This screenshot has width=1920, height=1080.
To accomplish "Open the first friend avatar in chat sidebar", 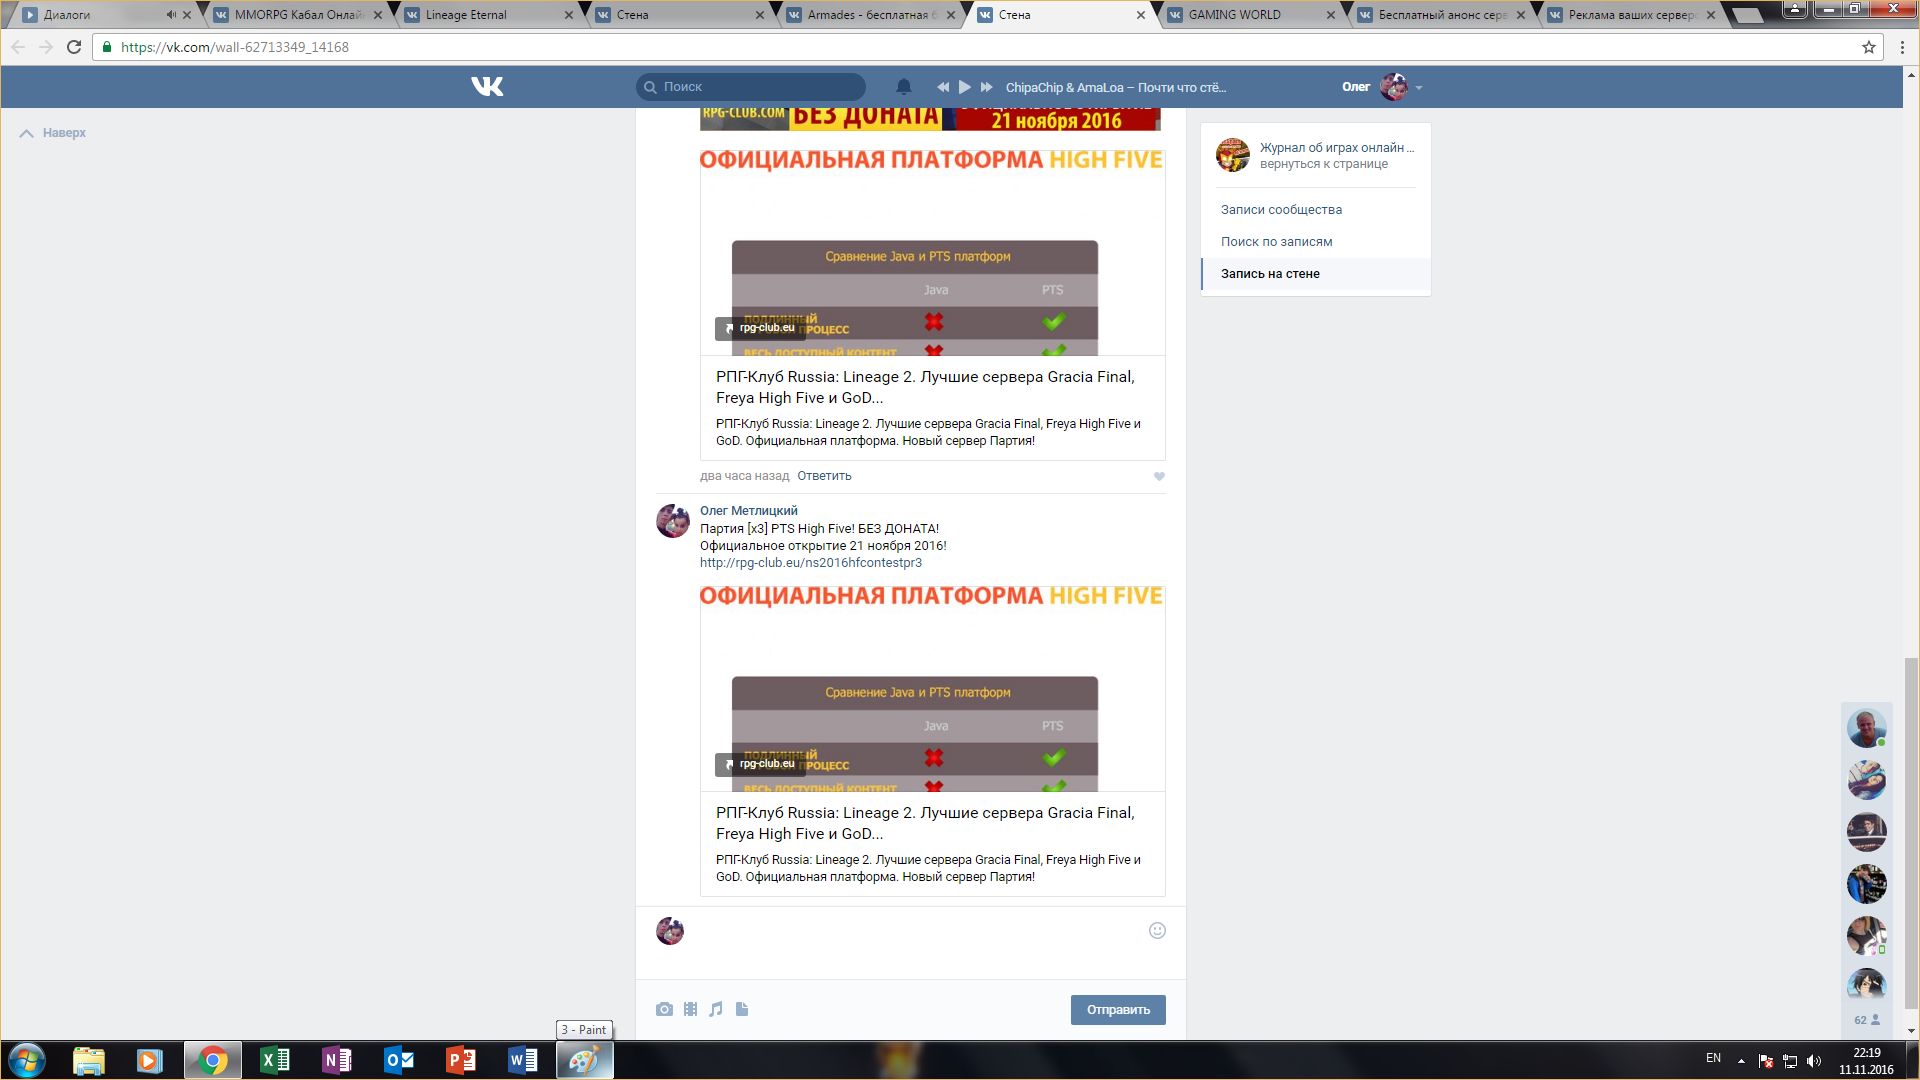I will click(1866, 728).
